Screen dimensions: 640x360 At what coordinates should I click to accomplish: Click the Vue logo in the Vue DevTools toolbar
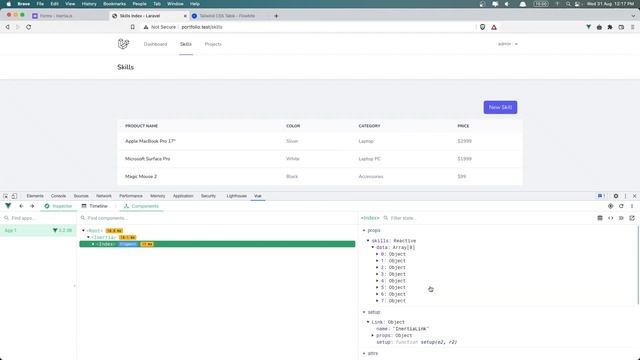[x=8, y=206]
